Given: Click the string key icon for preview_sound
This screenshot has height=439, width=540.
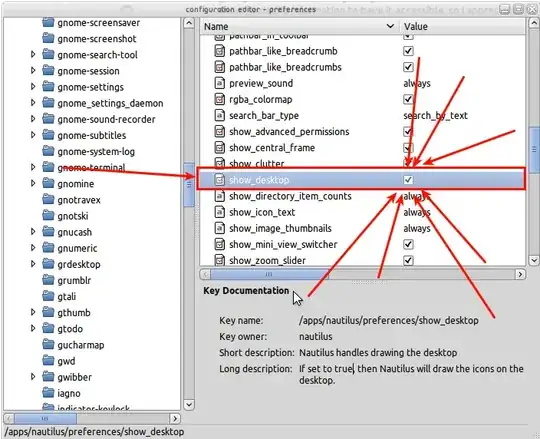Looking at the screenshot, I should point(219,83).
